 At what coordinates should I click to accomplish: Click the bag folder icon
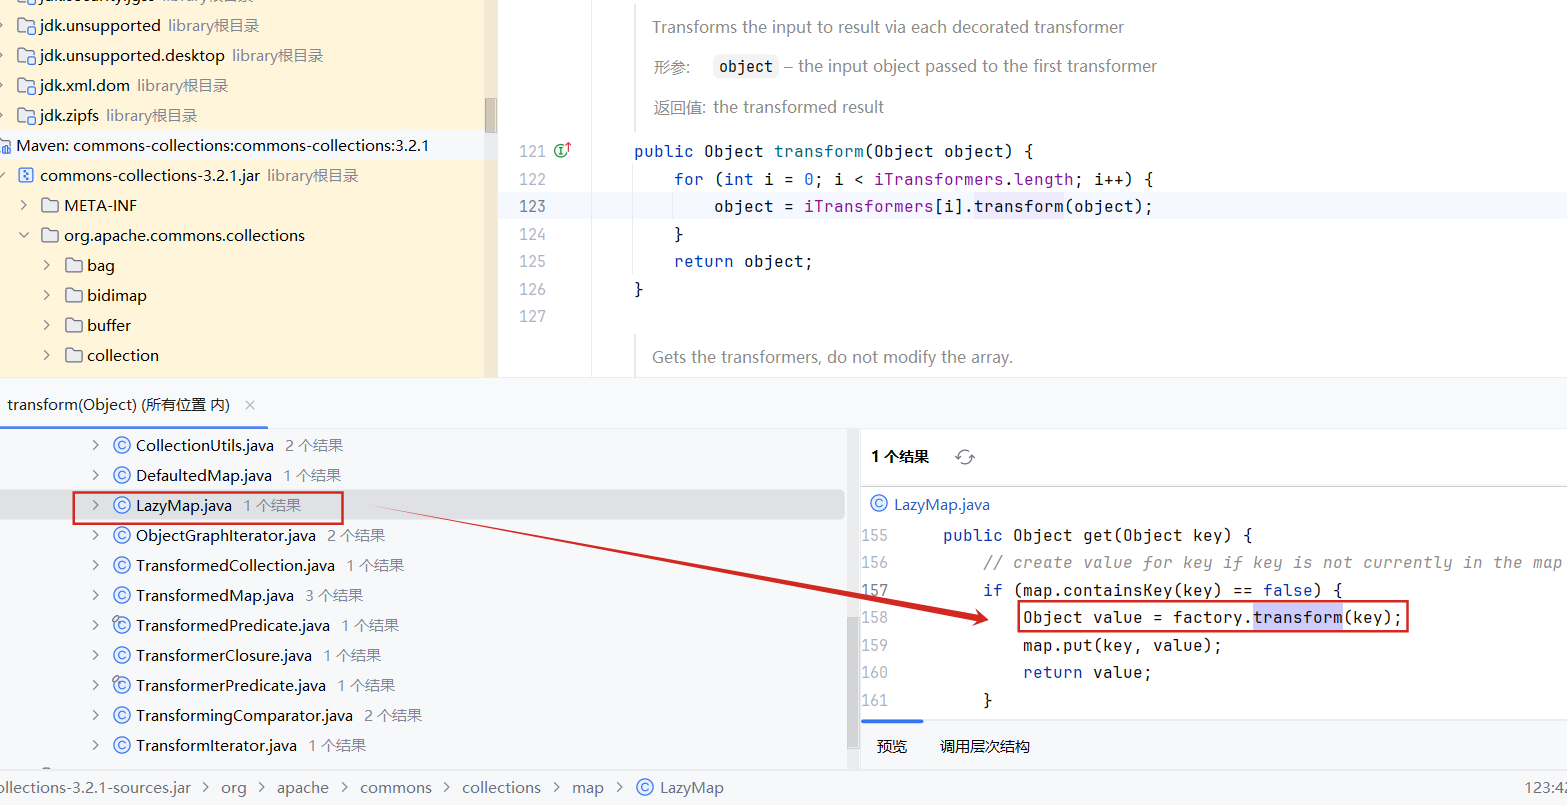point(73,265)
